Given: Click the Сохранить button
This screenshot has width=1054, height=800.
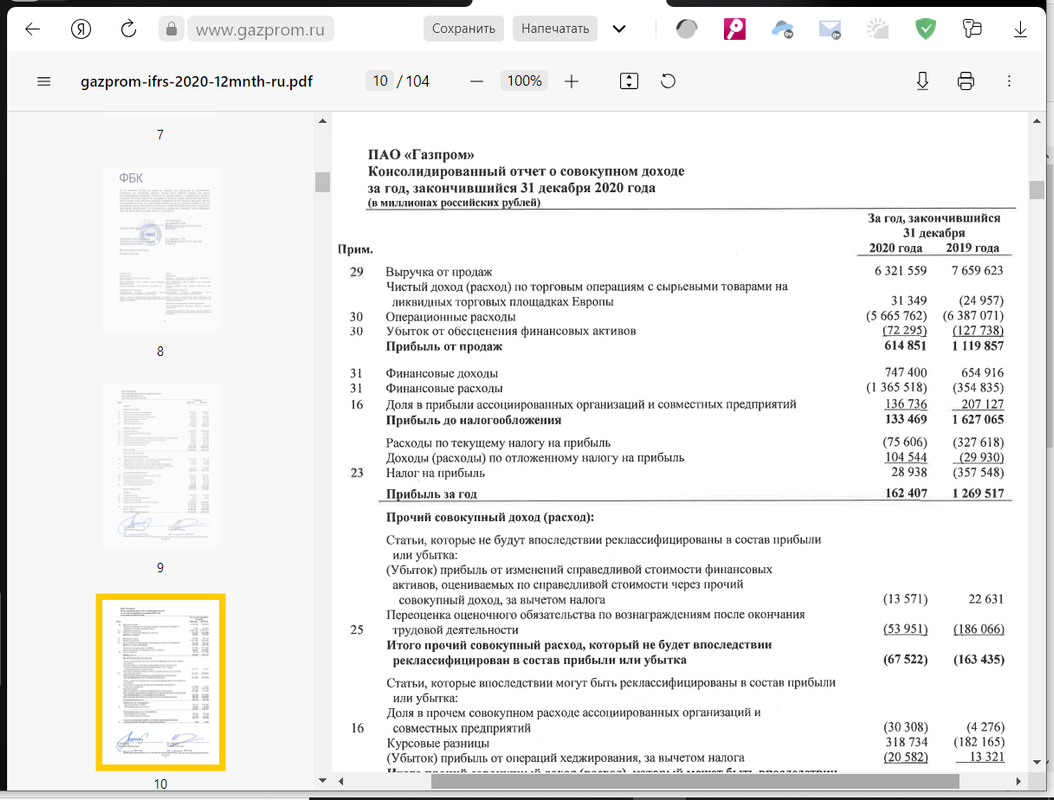Looking at the screenshot, I should pos(463,29).
